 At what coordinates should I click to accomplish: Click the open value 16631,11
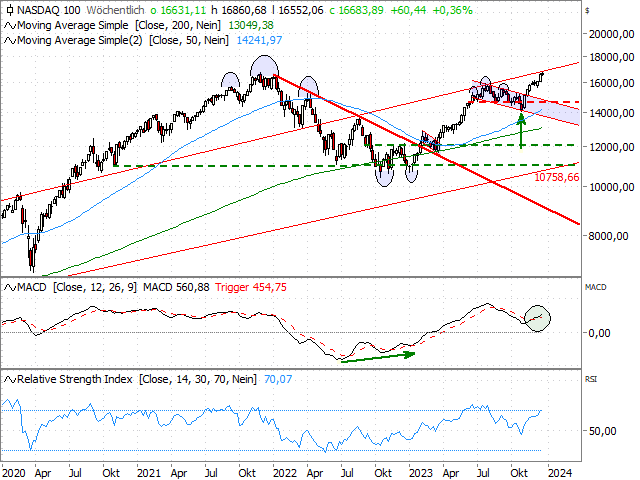183,10
